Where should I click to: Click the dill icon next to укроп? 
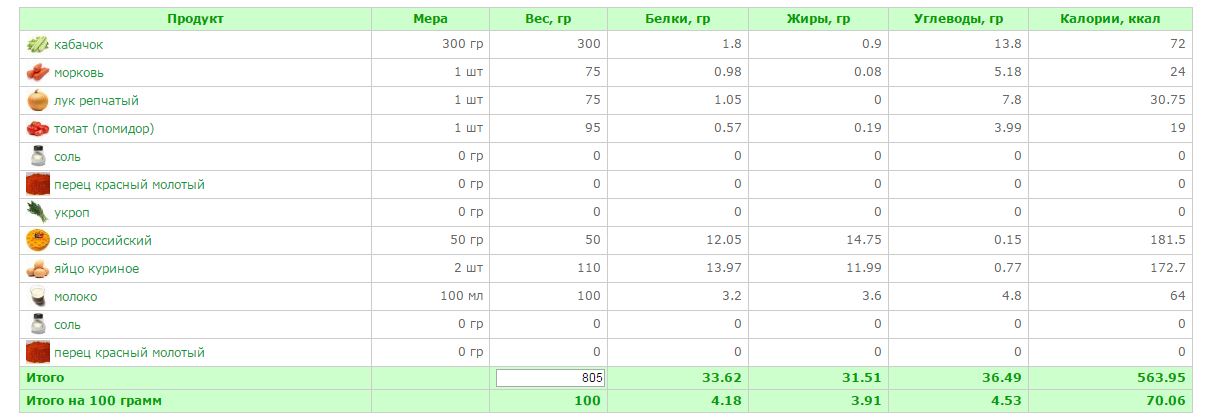(38, 213)
